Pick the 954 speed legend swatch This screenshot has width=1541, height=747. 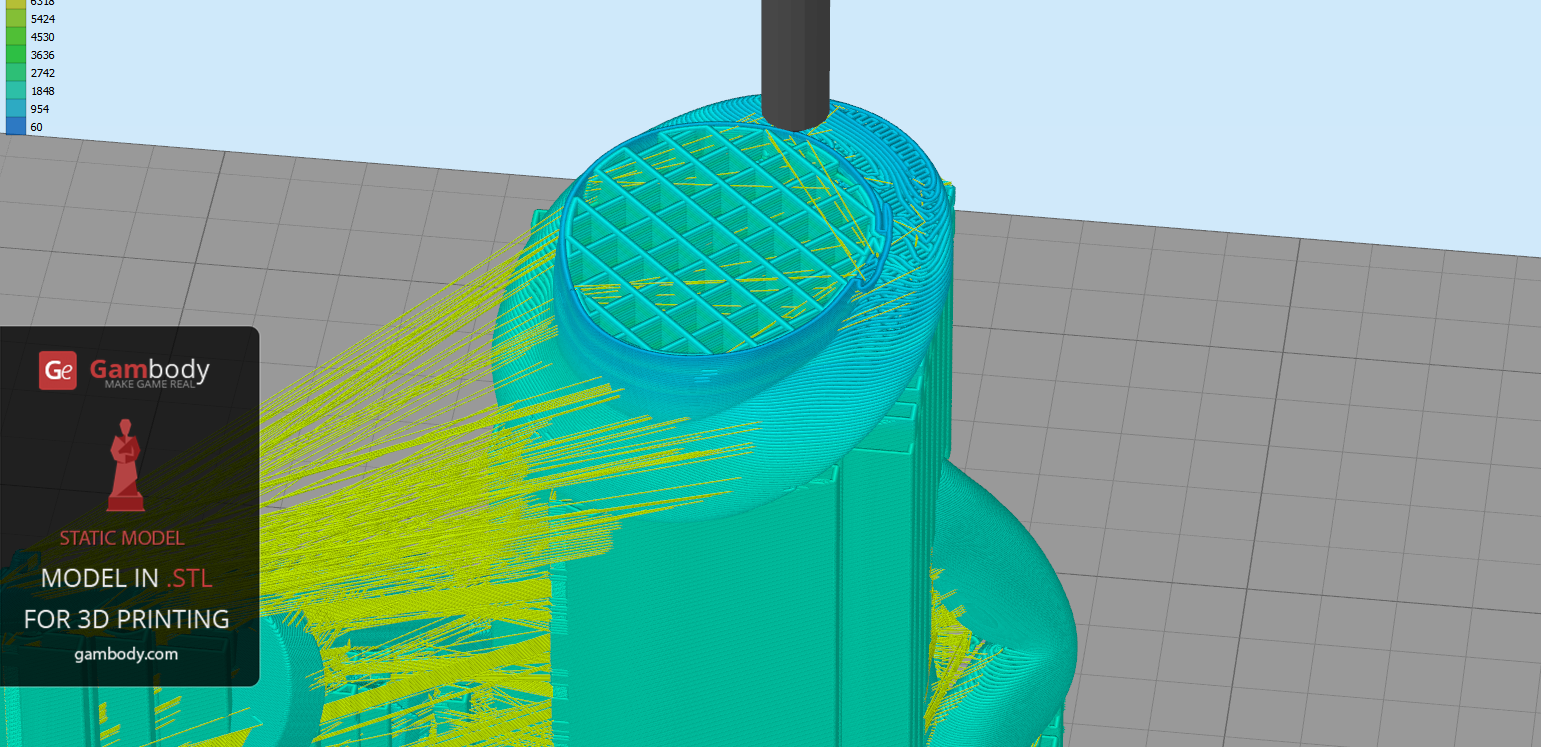15,108
